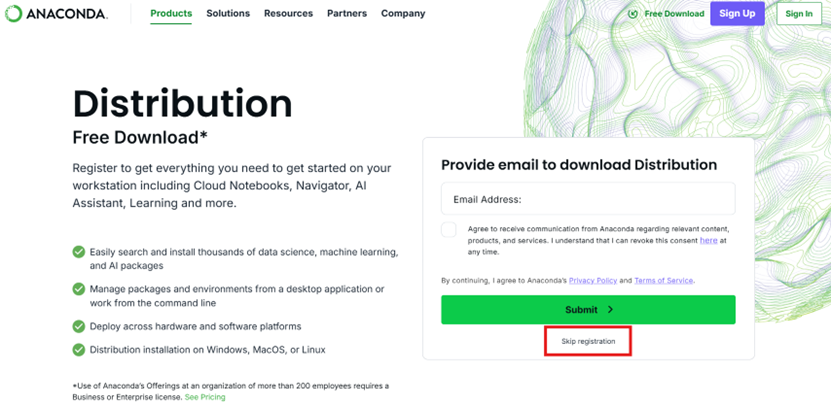
Task: Open the Solutions menu
Action: tap(228, 14)
